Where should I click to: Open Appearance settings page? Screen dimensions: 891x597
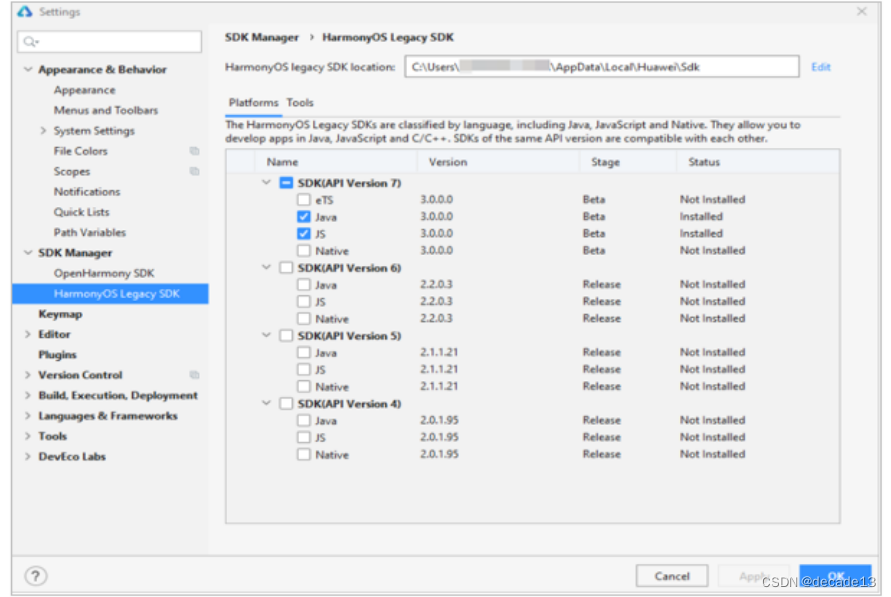[85, 90]
